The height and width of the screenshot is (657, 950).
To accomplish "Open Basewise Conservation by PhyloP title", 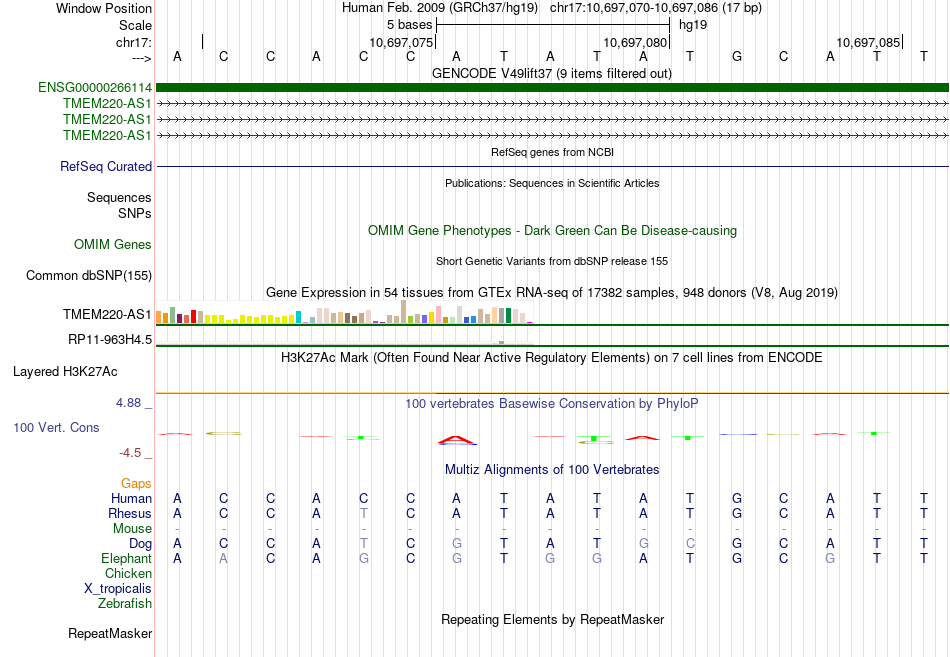I will (551, 404).
